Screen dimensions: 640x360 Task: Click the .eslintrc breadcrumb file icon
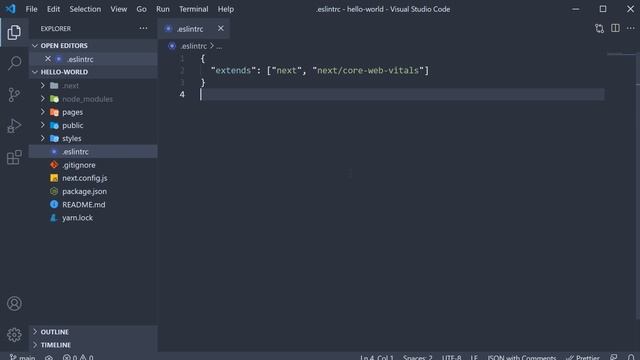coord(172,46)
